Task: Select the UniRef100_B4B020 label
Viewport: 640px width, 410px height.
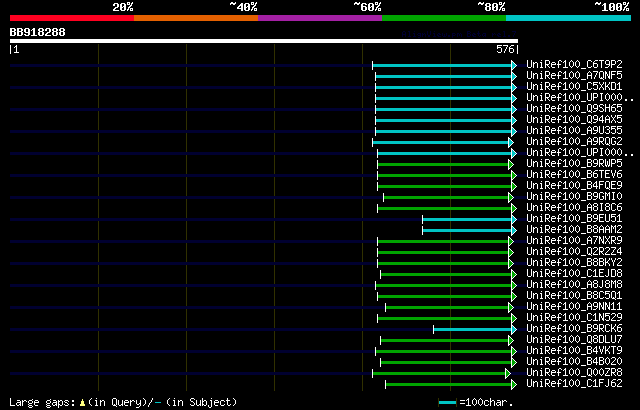Action: [x=574, y=362]
